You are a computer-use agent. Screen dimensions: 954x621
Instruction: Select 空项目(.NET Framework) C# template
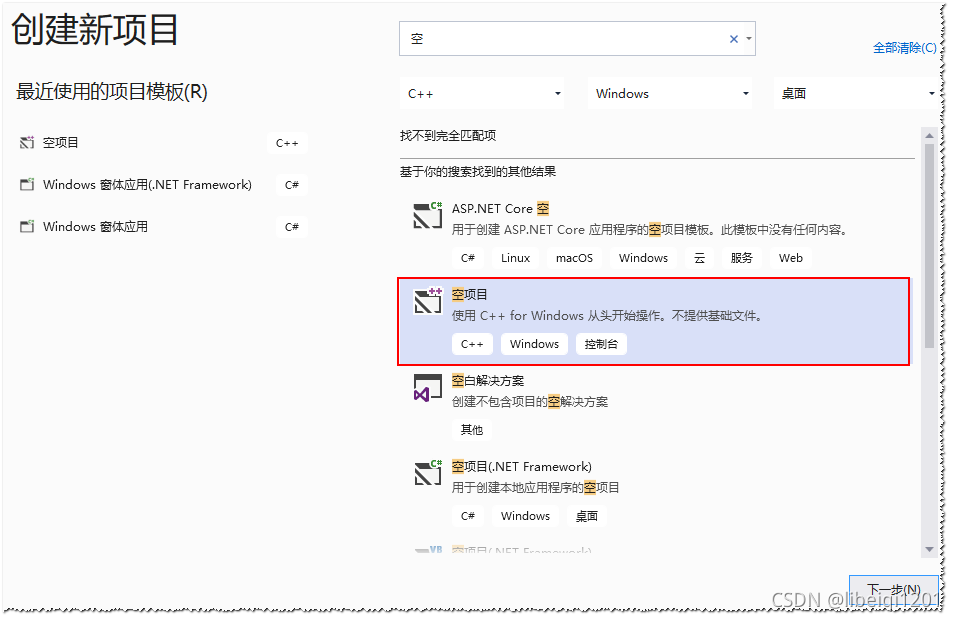click(x=655, y=492)
